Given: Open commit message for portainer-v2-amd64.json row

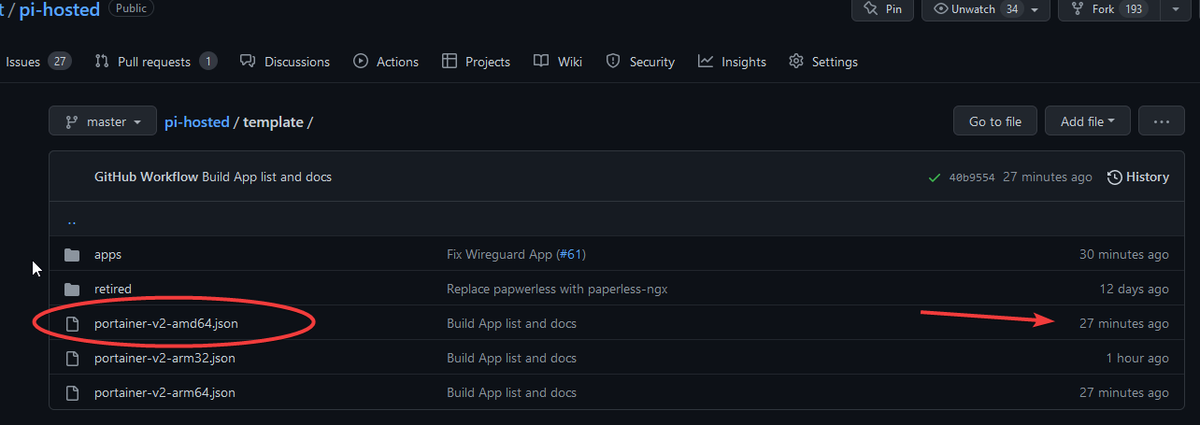Looking at the screenshot, I should (x=512, y=323).
